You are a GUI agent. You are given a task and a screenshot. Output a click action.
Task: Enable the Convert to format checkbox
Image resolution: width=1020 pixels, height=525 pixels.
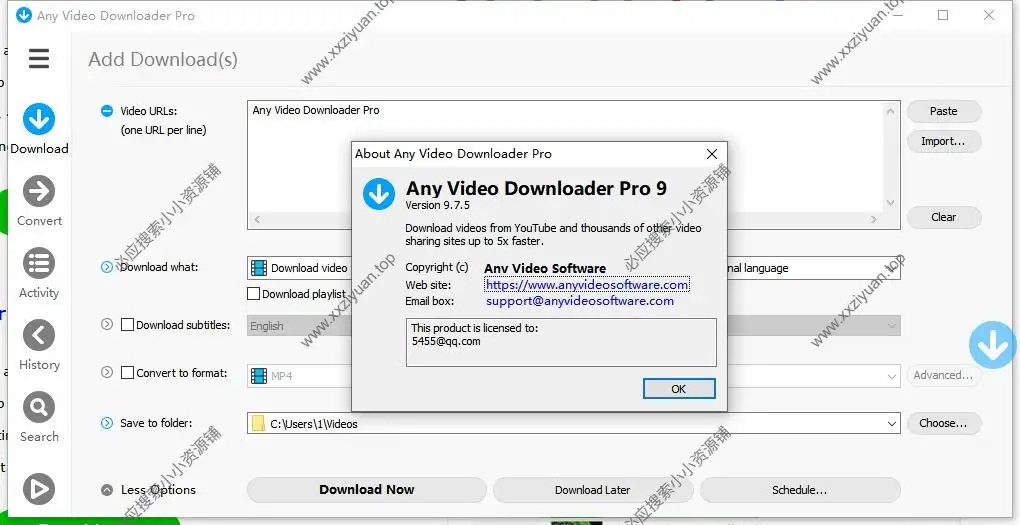coord(128,373)
